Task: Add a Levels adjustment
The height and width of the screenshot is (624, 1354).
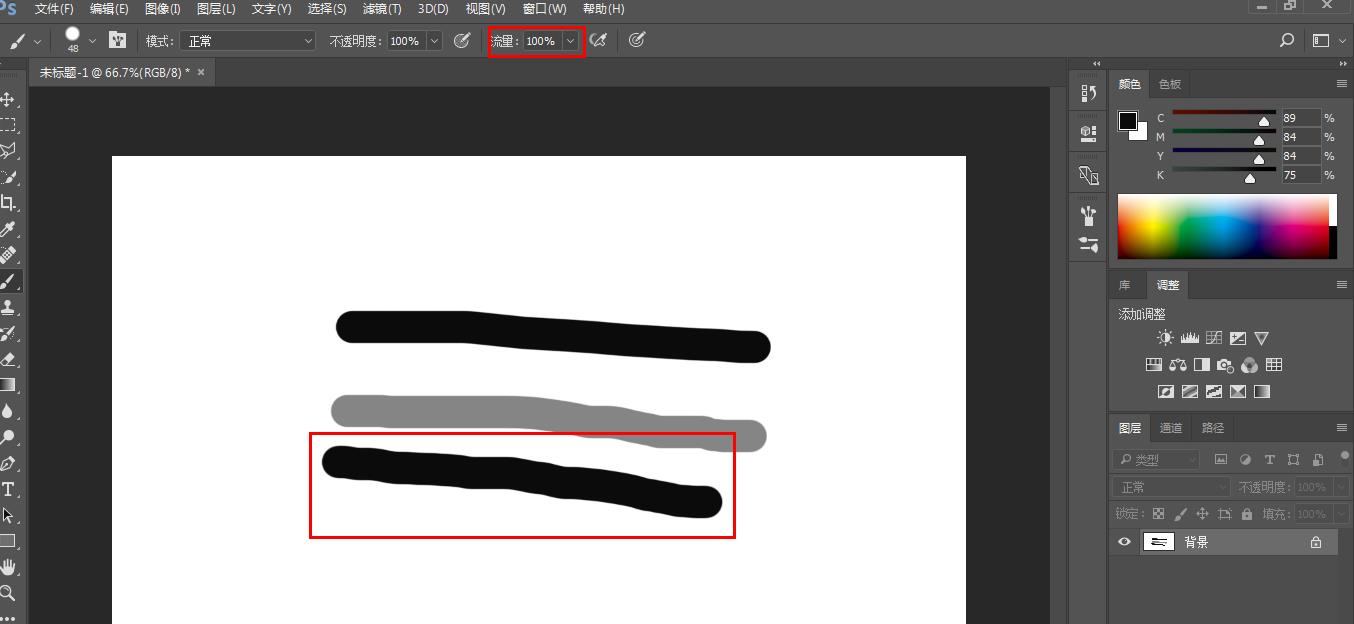Action: 1189,338
